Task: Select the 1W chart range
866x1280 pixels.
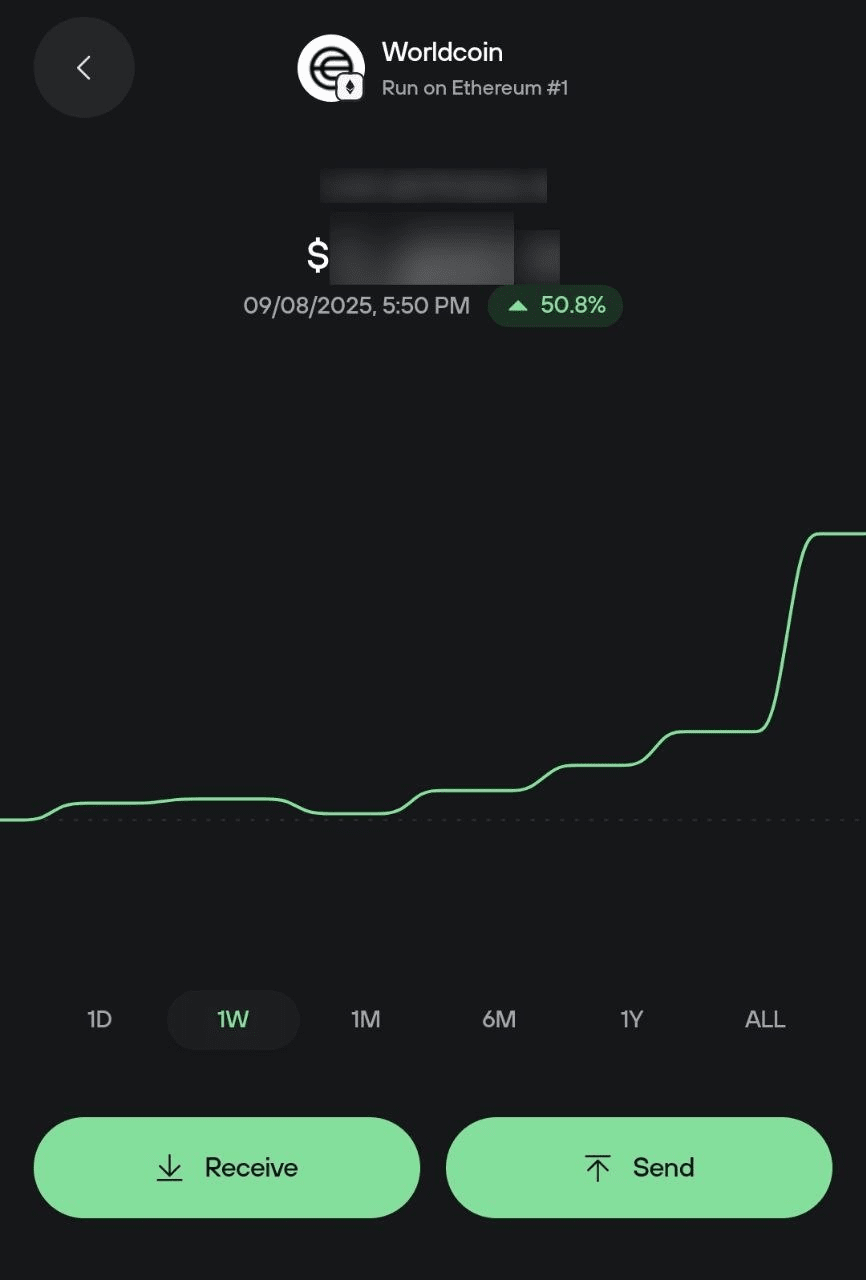Action: pos(233,1020)
